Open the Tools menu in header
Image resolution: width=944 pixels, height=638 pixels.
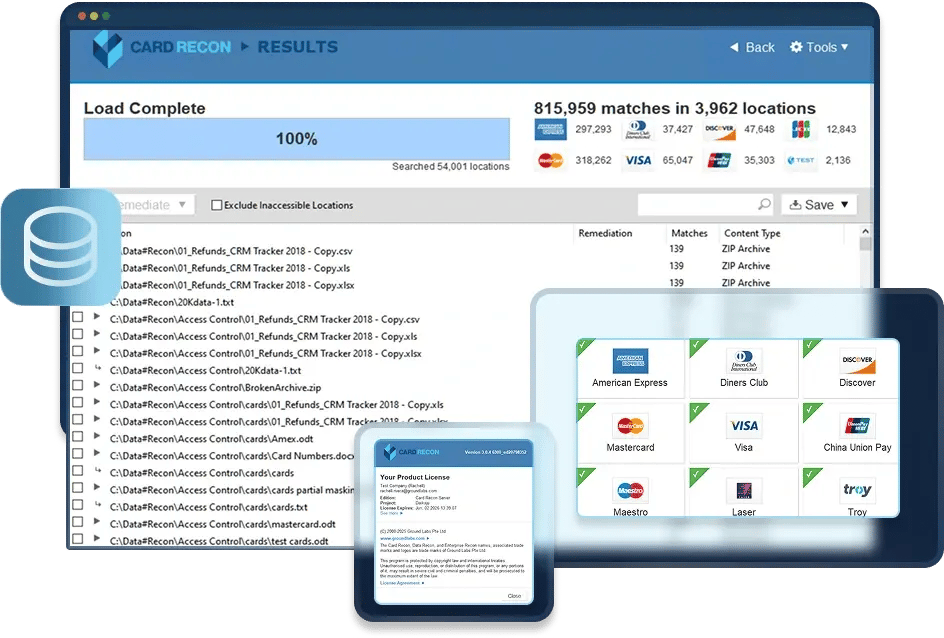(x=819, y=47)
